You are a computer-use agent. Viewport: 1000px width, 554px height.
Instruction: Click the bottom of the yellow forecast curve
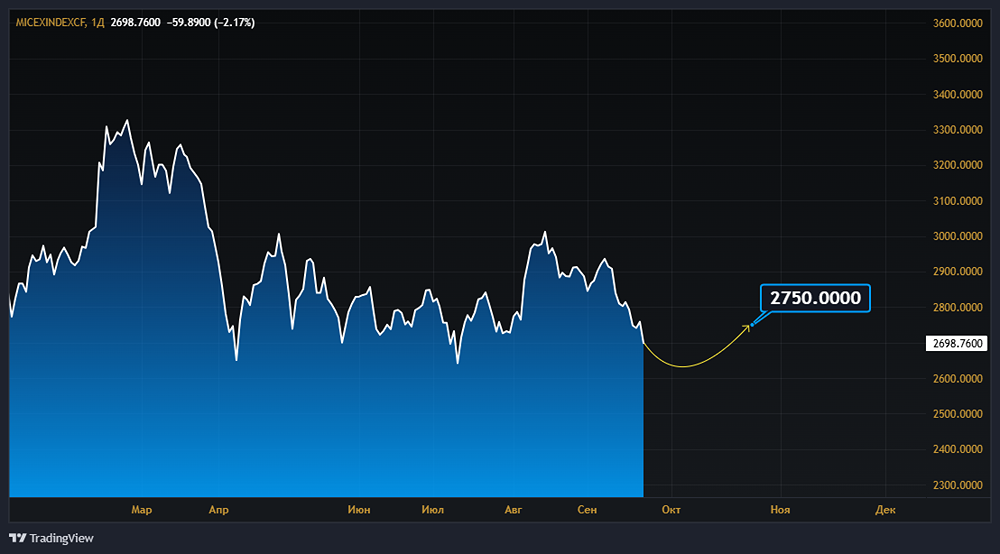(681, 366)
